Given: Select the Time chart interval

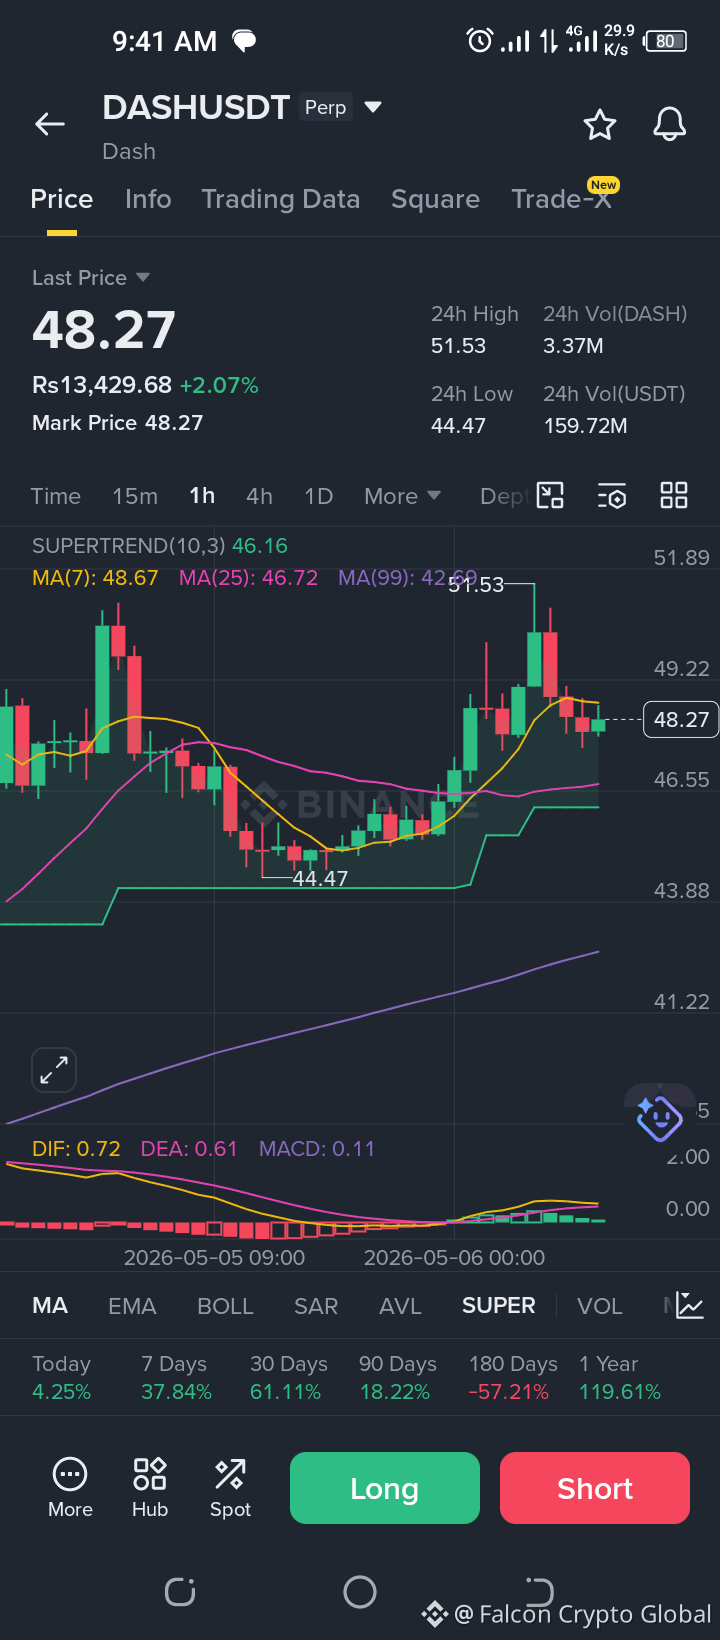Looking at the screenshot, I should coord(56,496).
